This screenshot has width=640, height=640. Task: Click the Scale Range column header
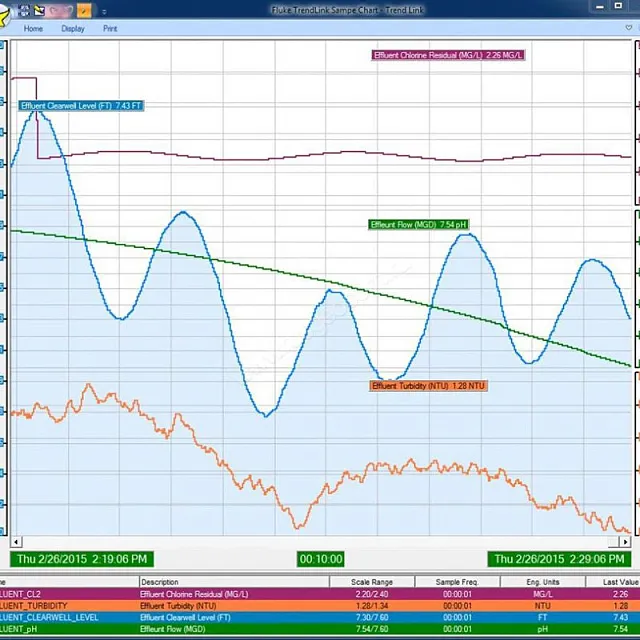pyautogui.click(x=371, y=582)
